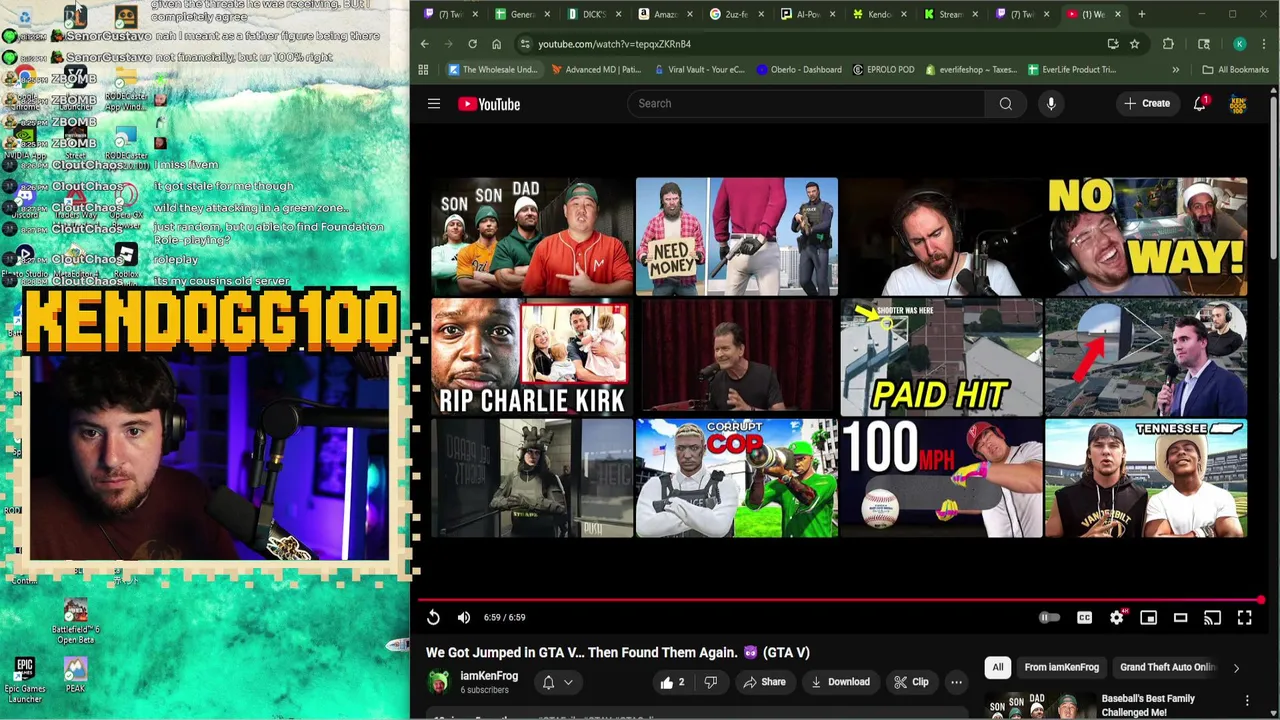Screen dimensions: 1280x720
Task: Open the subscription notification bell dropdown
Action: pyautogui.click(x=557, y=682)
